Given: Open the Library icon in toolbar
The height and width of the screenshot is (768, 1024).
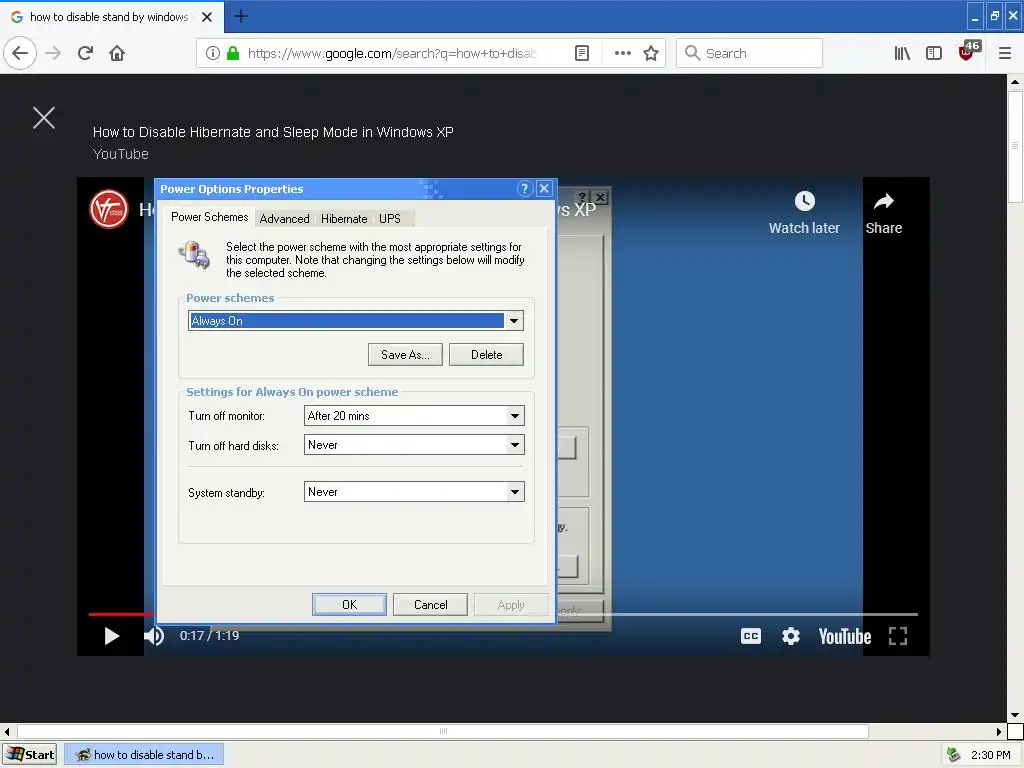Looking at the screenshot, I should pos(902,53).
